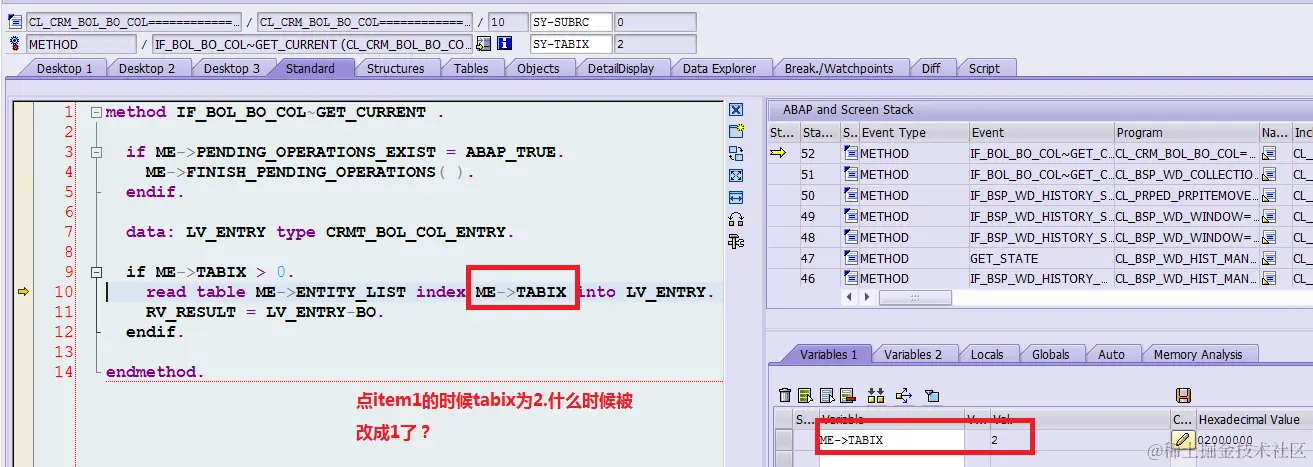Screen dimensions: 1313x467
Task: Click SY-TABIX variable name field
Action: (570, 44)
